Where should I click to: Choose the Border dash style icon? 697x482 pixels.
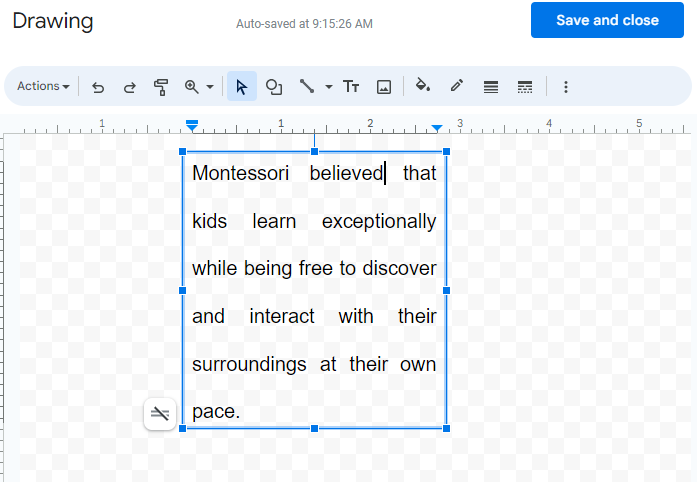tap(525, 87)
